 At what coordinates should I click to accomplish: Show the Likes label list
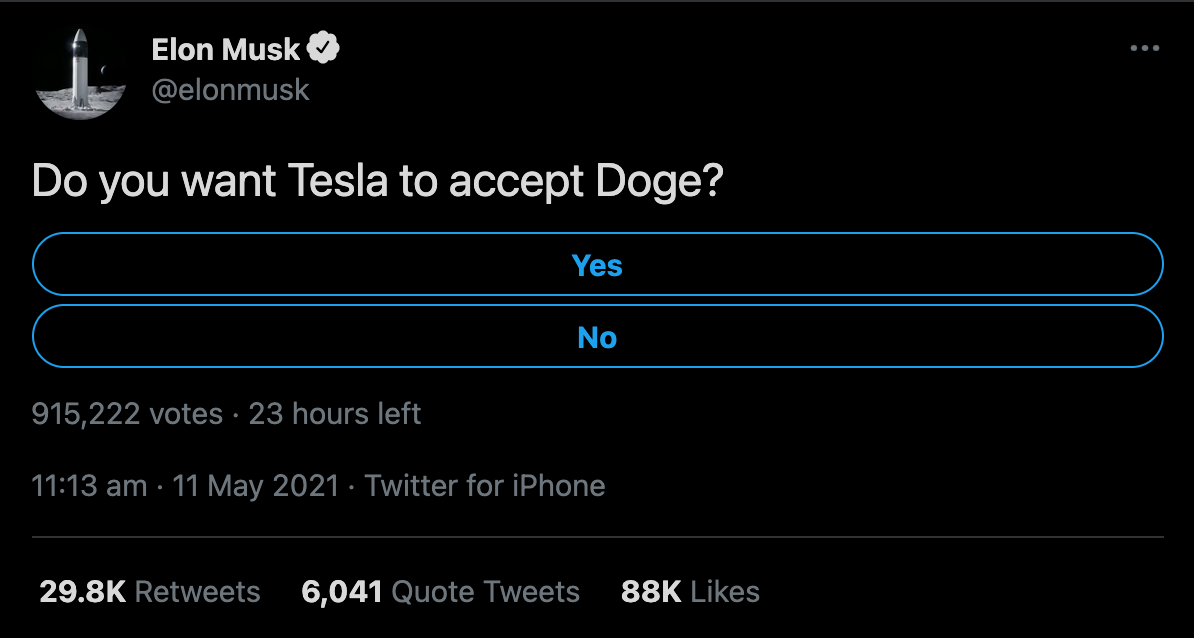coord(725,591)
